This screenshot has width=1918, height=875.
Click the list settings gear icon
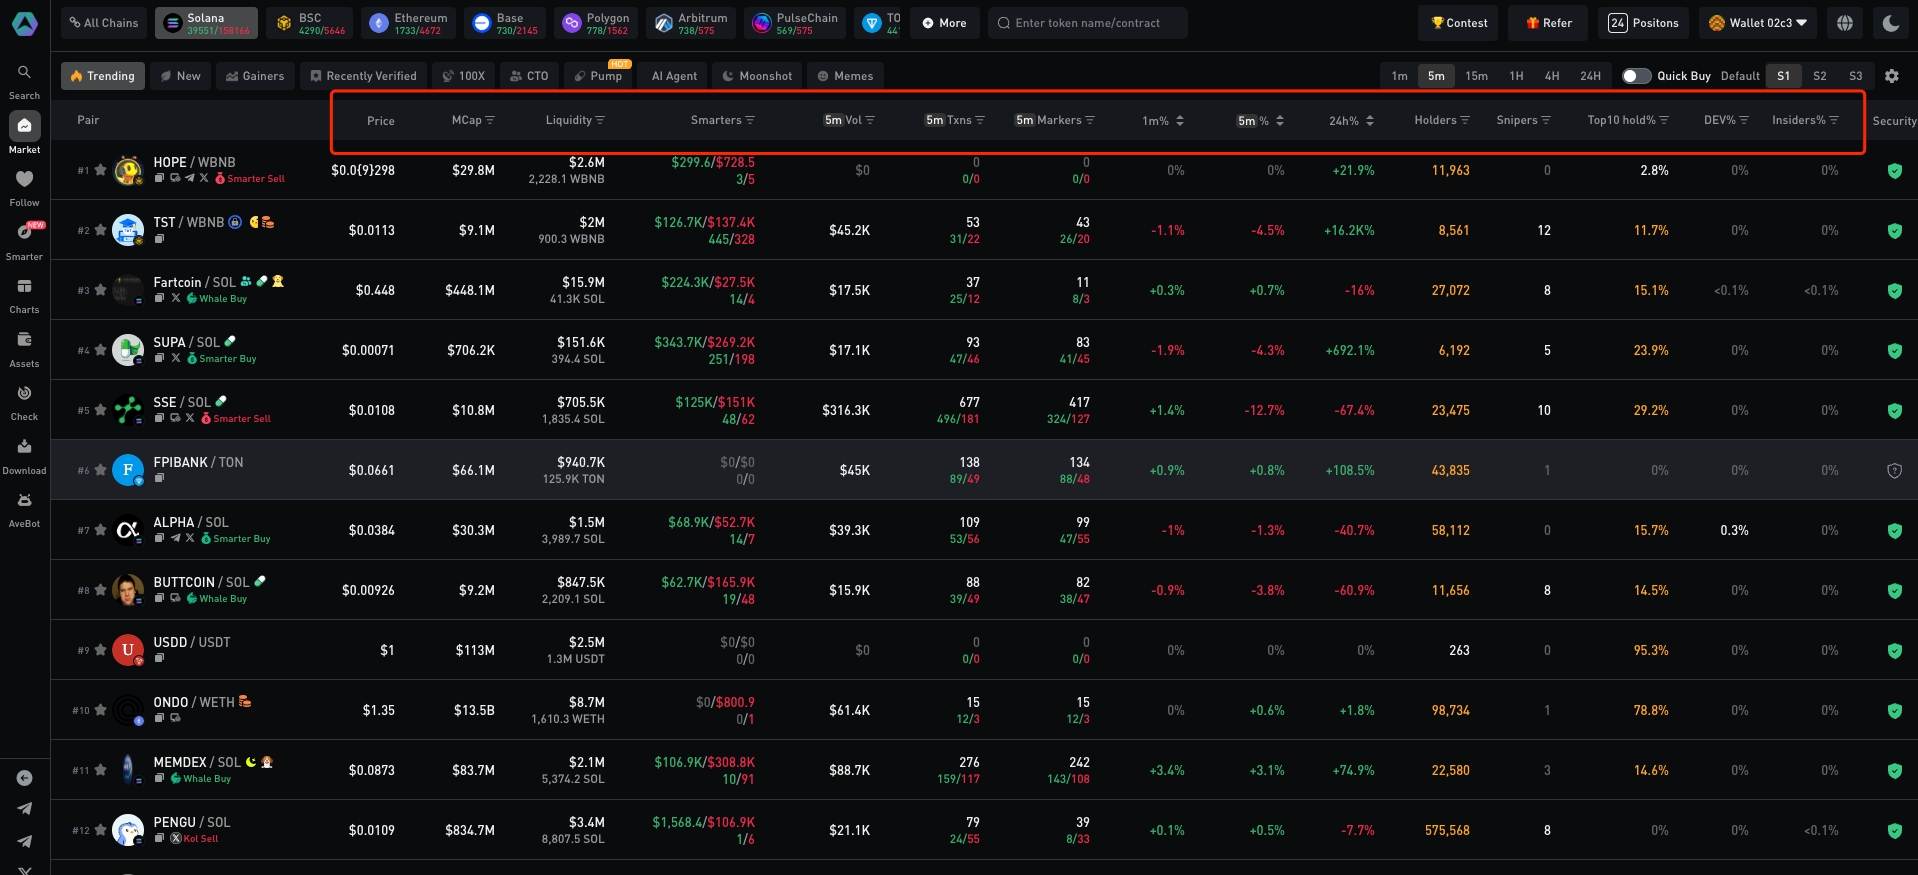pos(1891,76)
